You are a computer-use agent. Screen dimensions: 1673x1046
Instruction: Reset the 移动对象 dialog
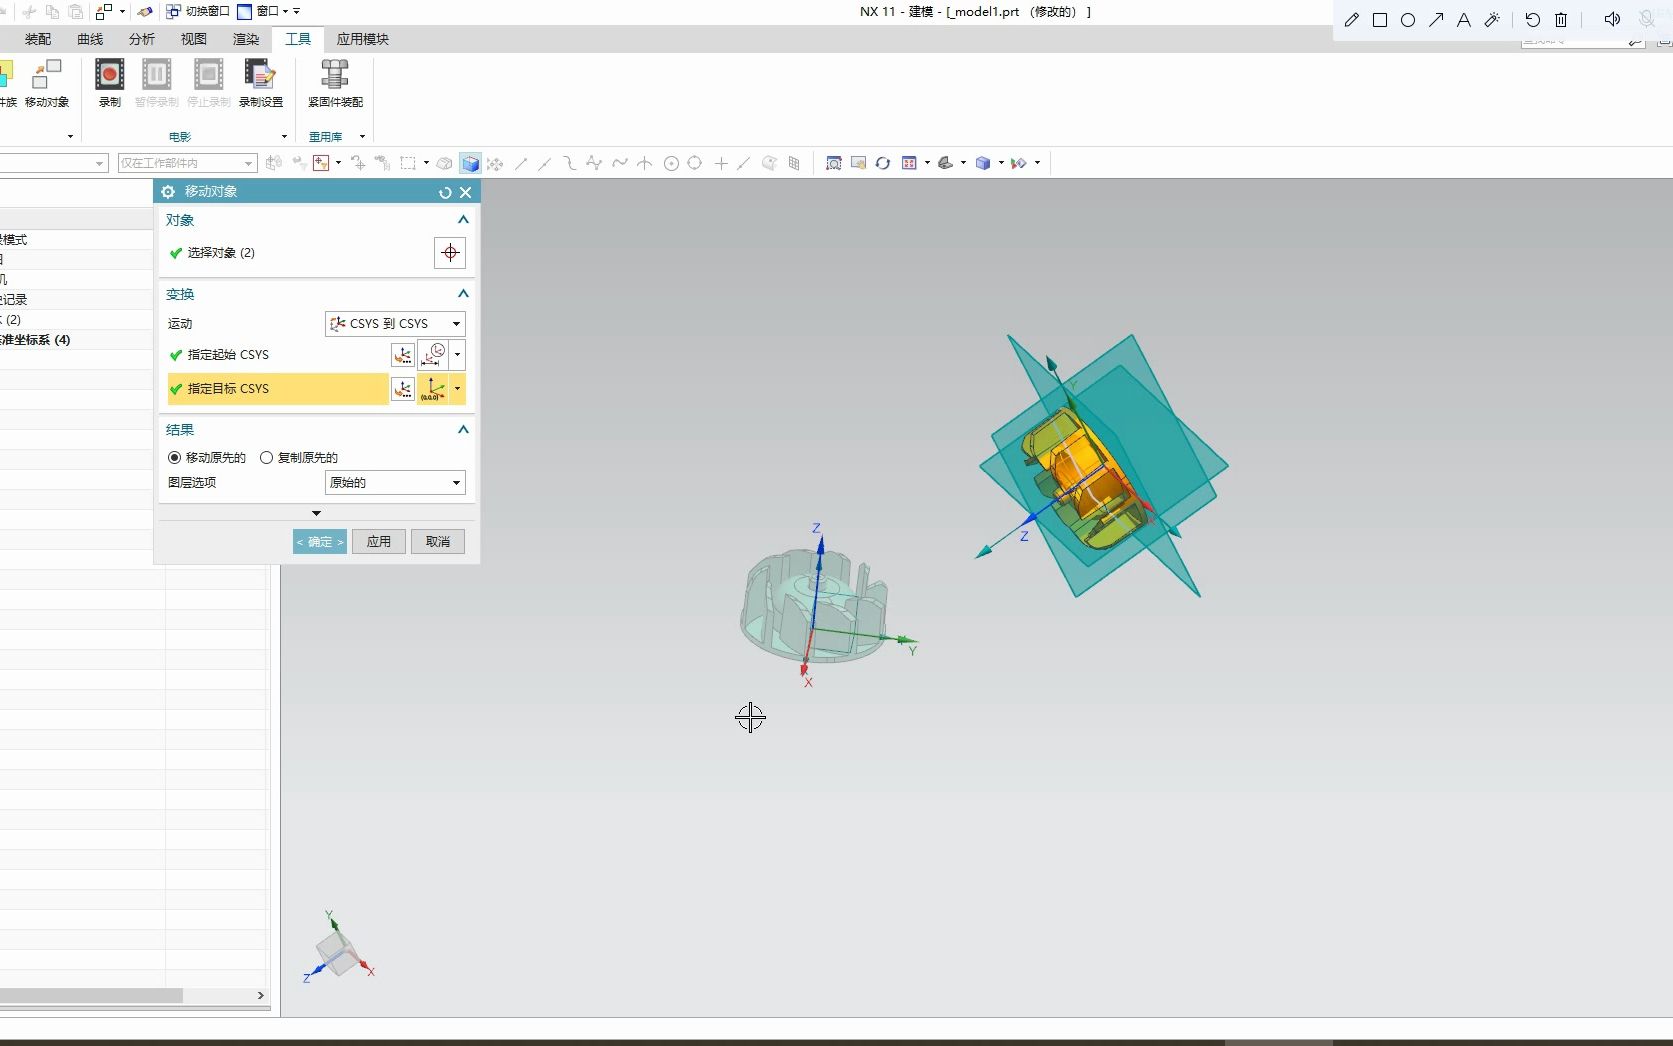pos(445,192)
